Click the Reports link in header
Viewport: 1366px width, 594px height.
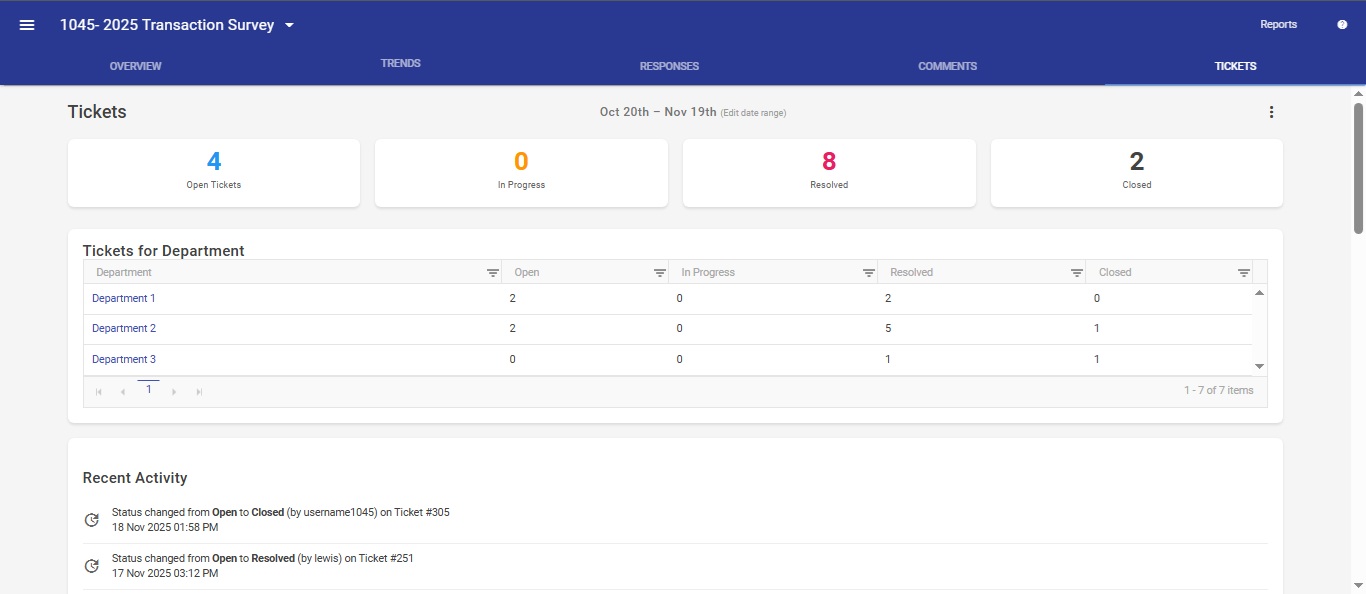(x=1278, y=25)
